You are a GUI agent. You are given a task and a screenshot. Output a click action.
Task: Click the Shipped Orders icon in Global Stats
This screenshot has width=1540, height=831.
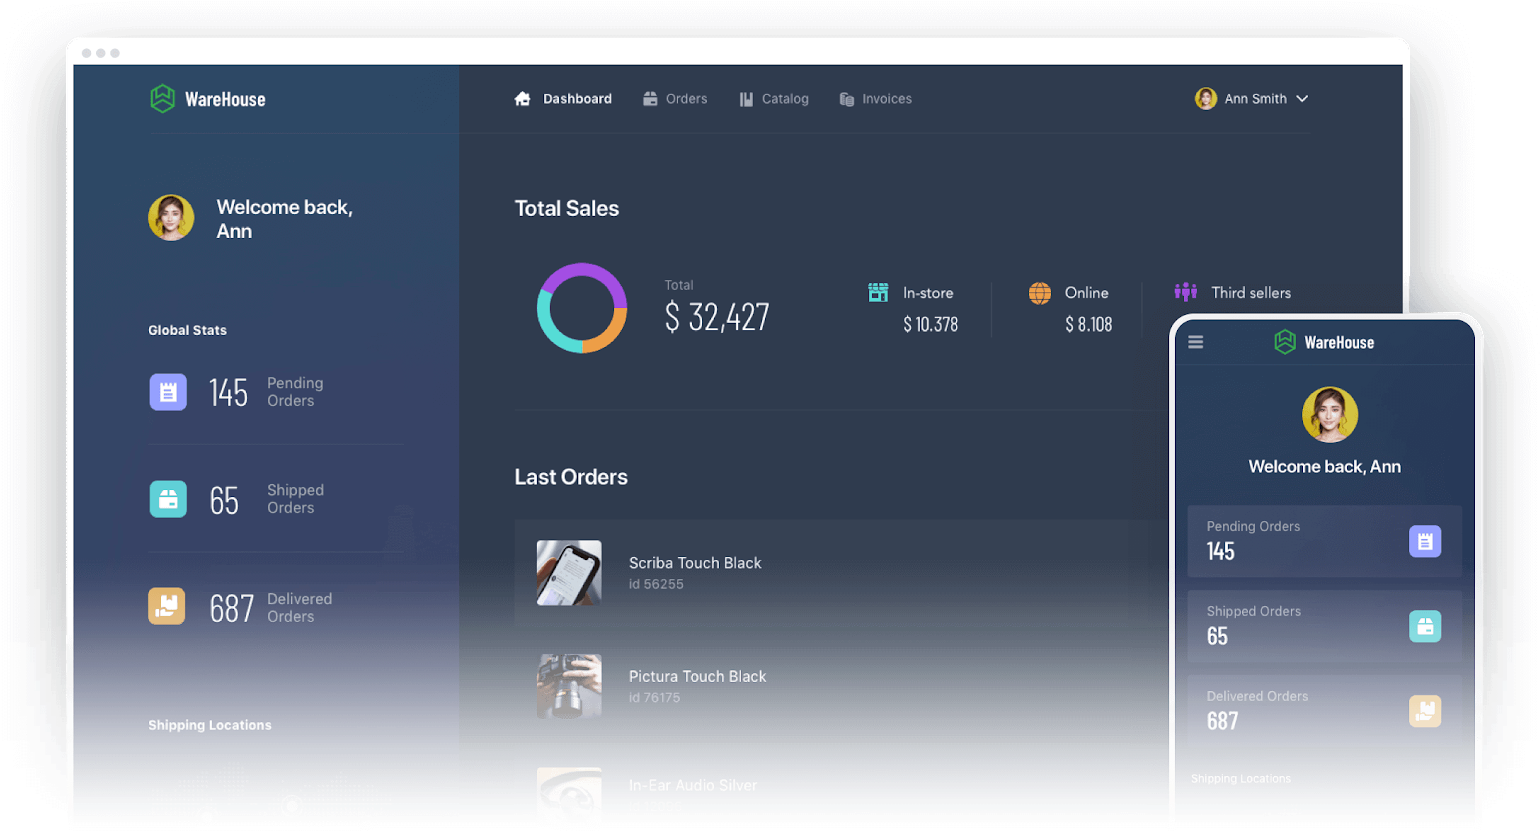click(168, 499)
